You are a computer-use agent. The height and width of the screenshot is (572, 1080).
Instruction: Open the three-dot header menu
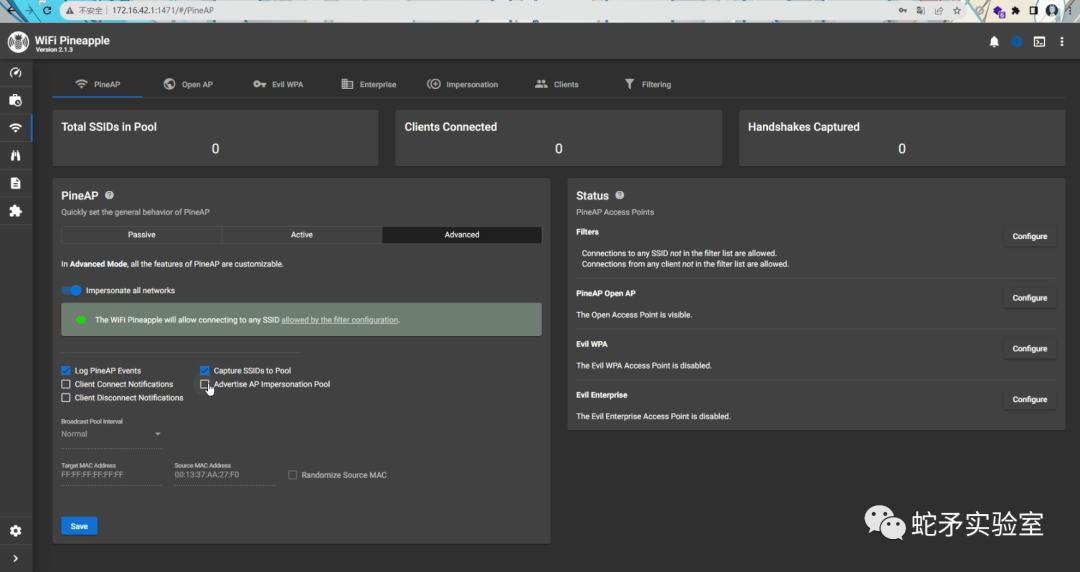pos(1061,42)
